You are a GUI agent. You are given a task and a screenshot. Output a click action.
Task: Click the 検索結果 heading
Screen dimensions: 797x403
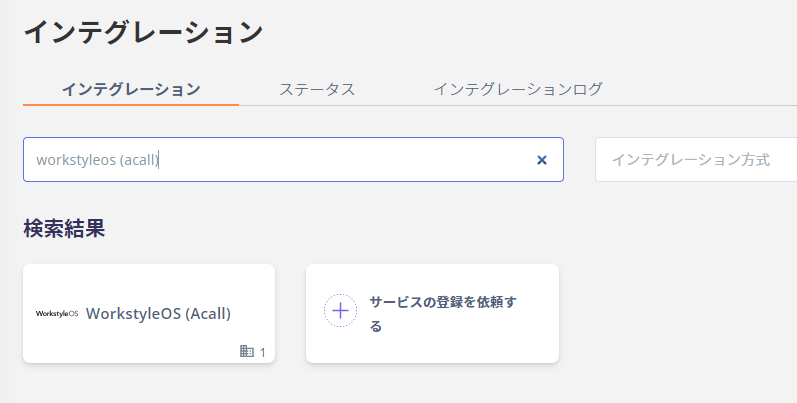click(x=64, y=228)
